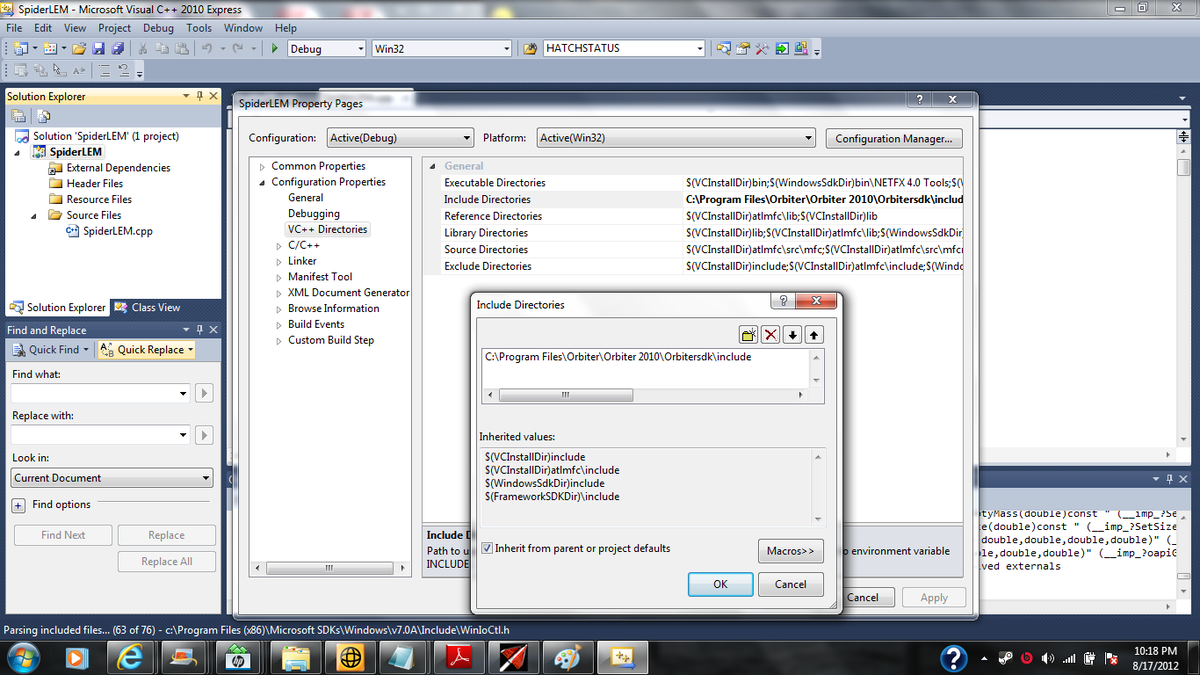Click the find next arrow beside Find what

point(205,394)
